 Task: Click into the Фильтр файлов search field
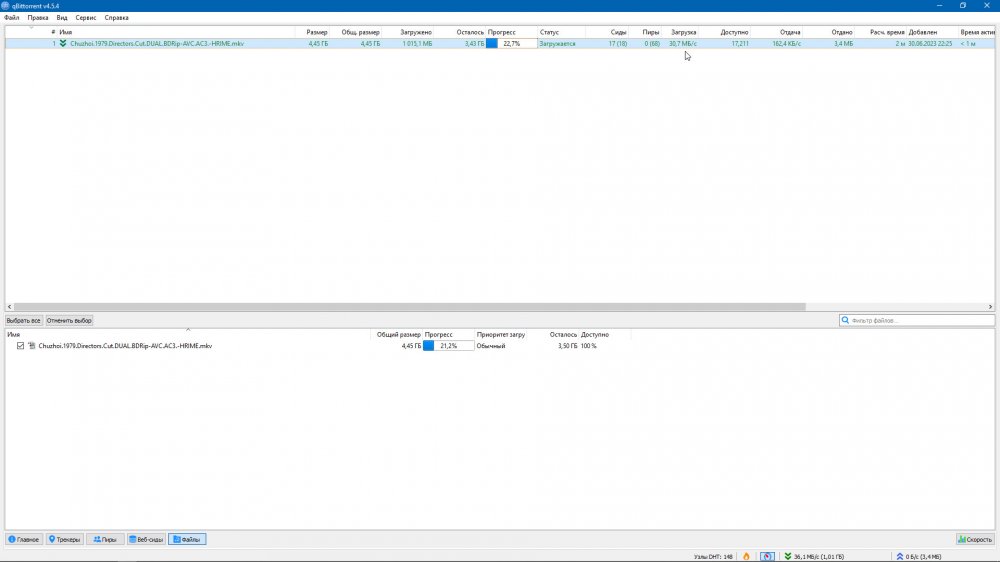(920, 321)
